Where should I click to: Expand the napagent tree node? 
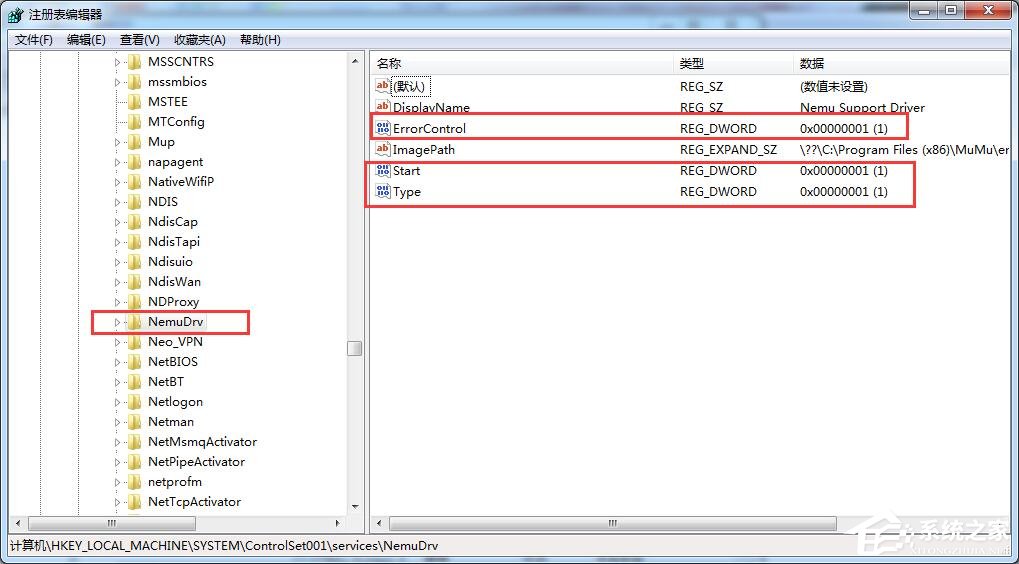coord(118,162)
